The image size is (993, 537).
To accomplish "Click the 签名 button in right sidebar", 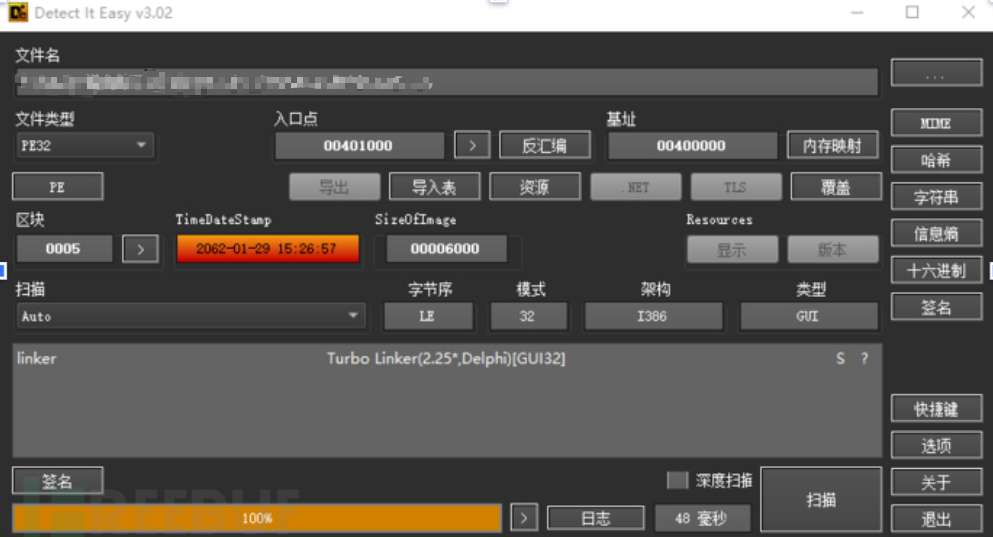I will (x=936, y=307).
